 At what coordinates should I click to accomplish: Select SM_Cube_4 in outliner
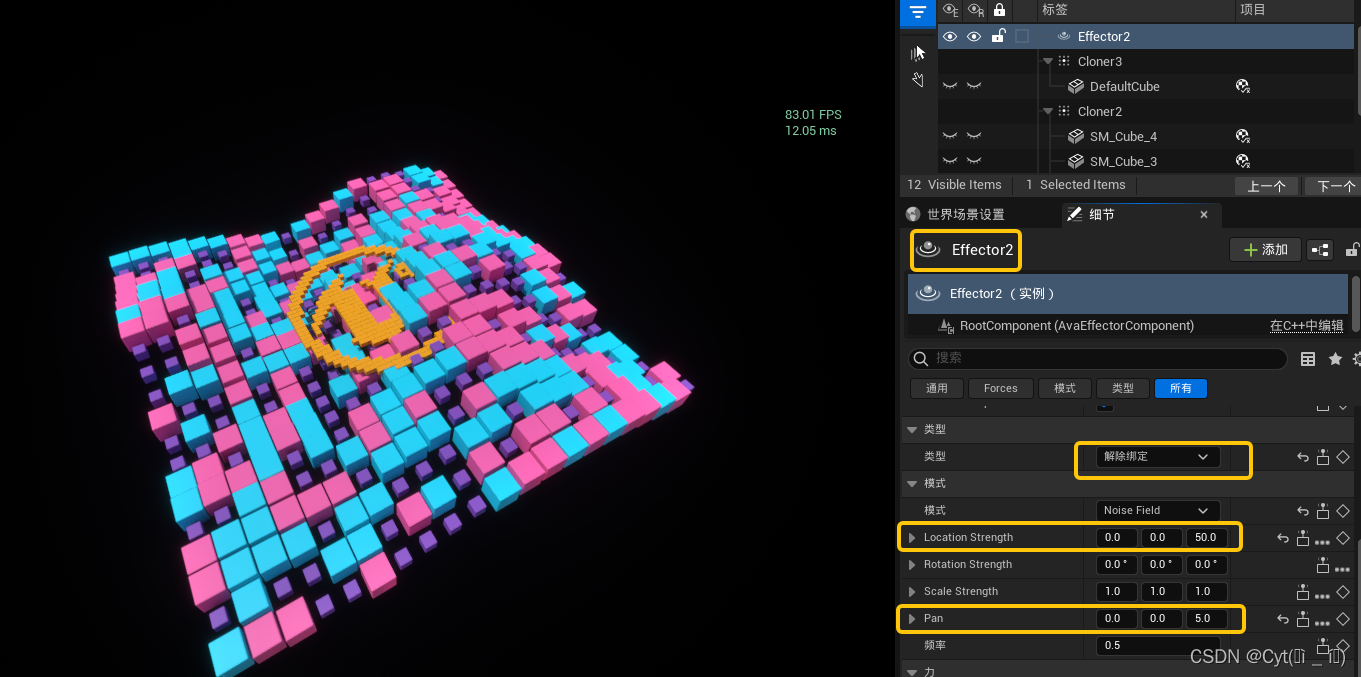pyautogui.click(x=1123, y=137)
